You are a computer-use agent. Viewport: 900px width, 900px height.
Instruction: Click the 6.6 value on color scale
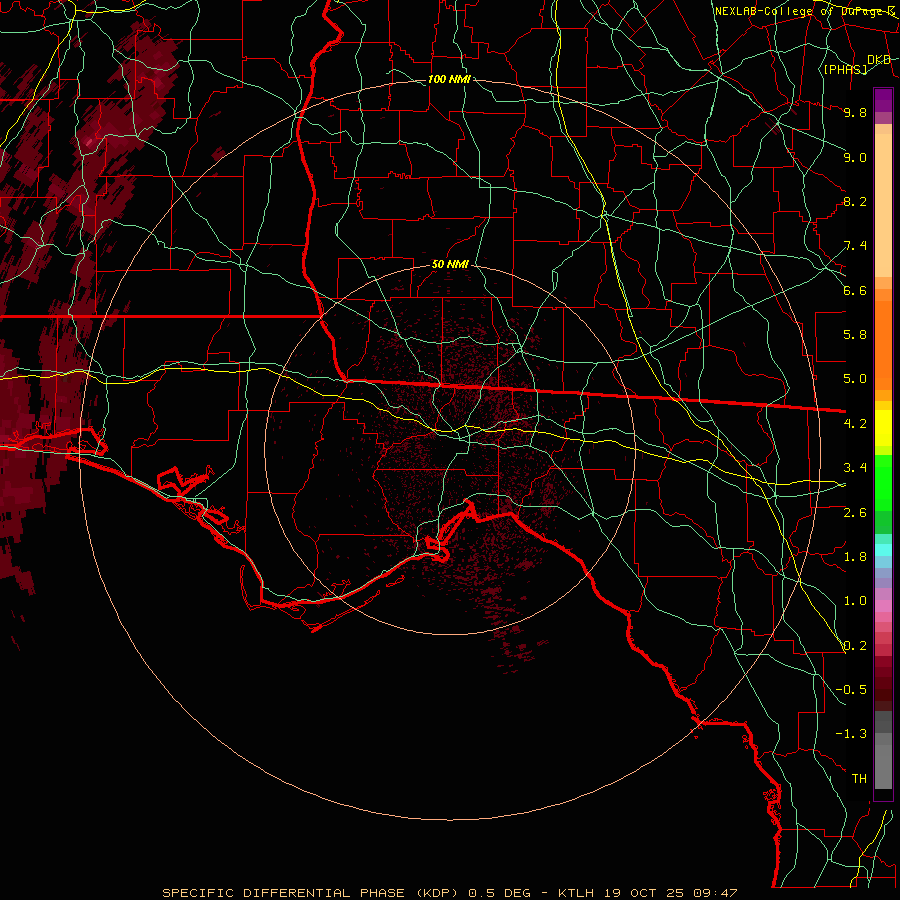(x=855, y=290)
